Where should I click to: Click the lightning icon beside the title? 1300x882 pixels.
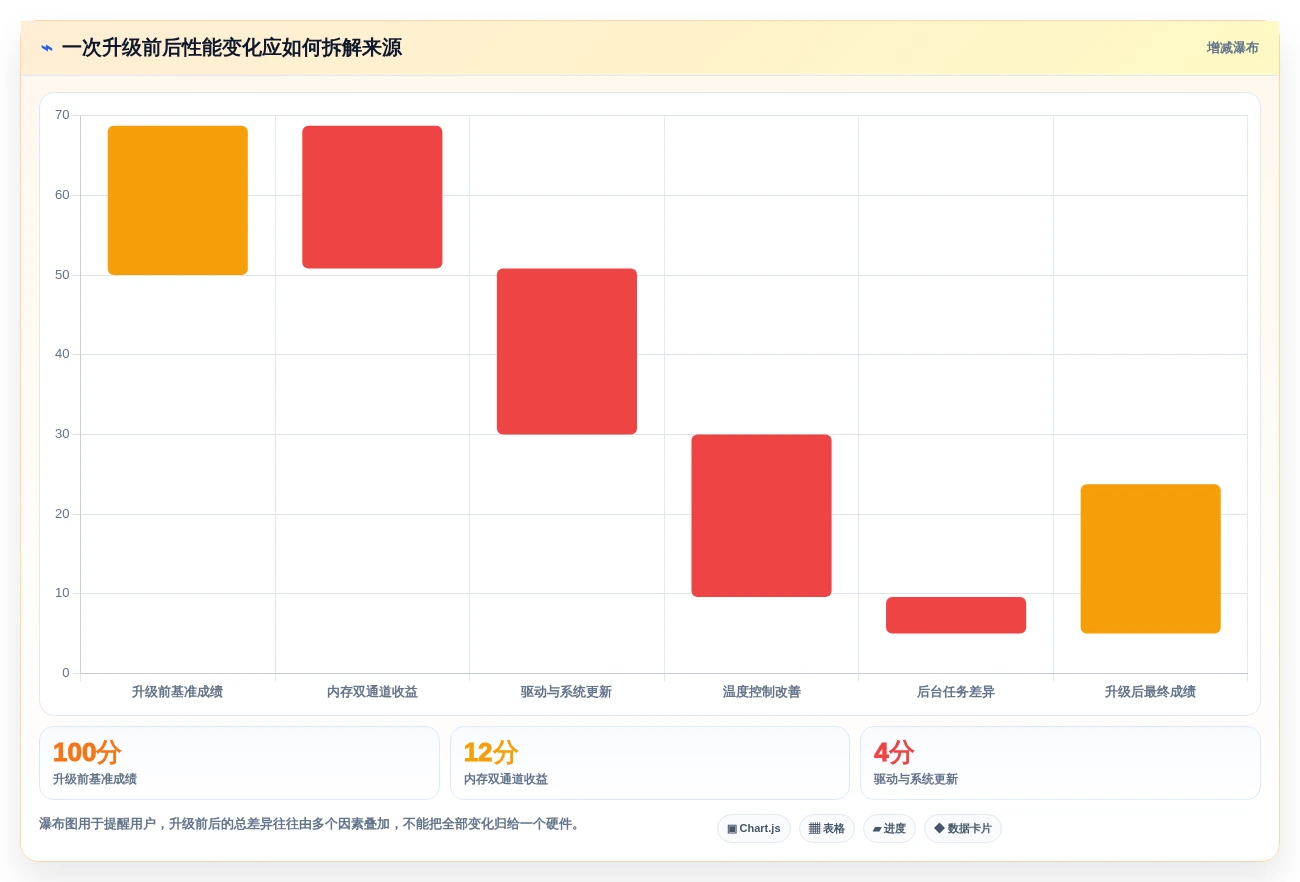(47, 48)
